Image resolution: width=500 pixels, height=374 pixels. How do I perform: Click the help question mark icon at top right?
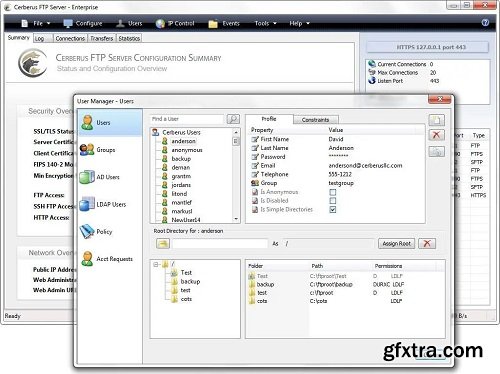pyautogui.click(x=485, y=22)
